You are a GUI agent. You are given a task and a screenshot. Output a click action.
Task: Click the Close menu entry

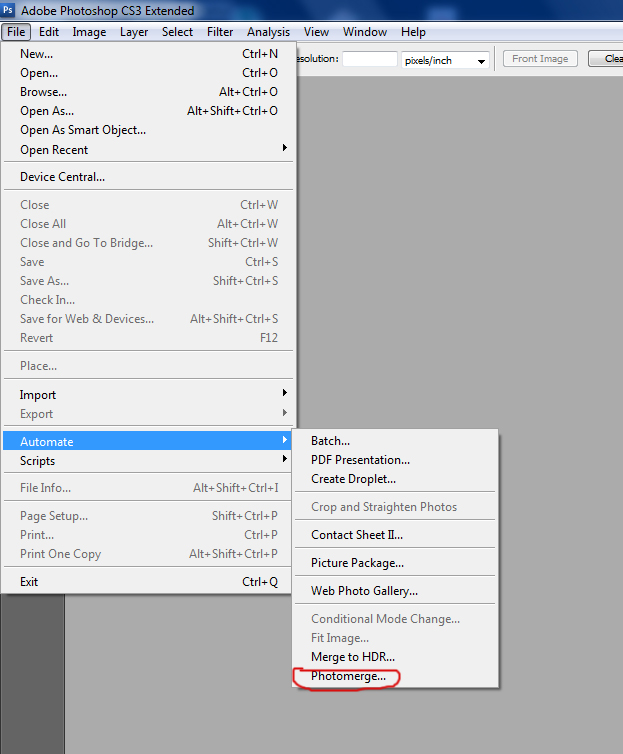pos(148,205)
